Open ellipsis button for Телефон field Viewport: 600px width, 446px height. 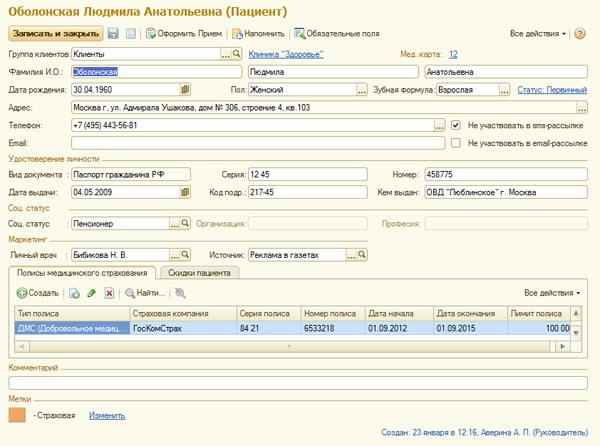pos(439,125)
